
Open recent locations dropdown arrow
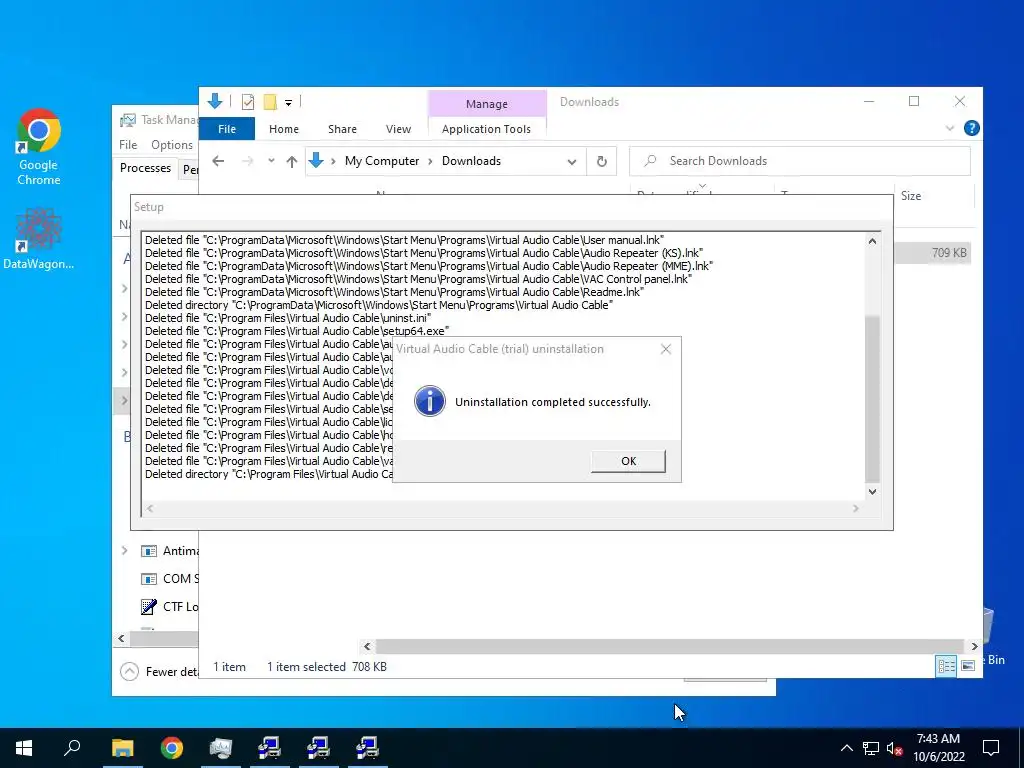[x=271, y=161]
